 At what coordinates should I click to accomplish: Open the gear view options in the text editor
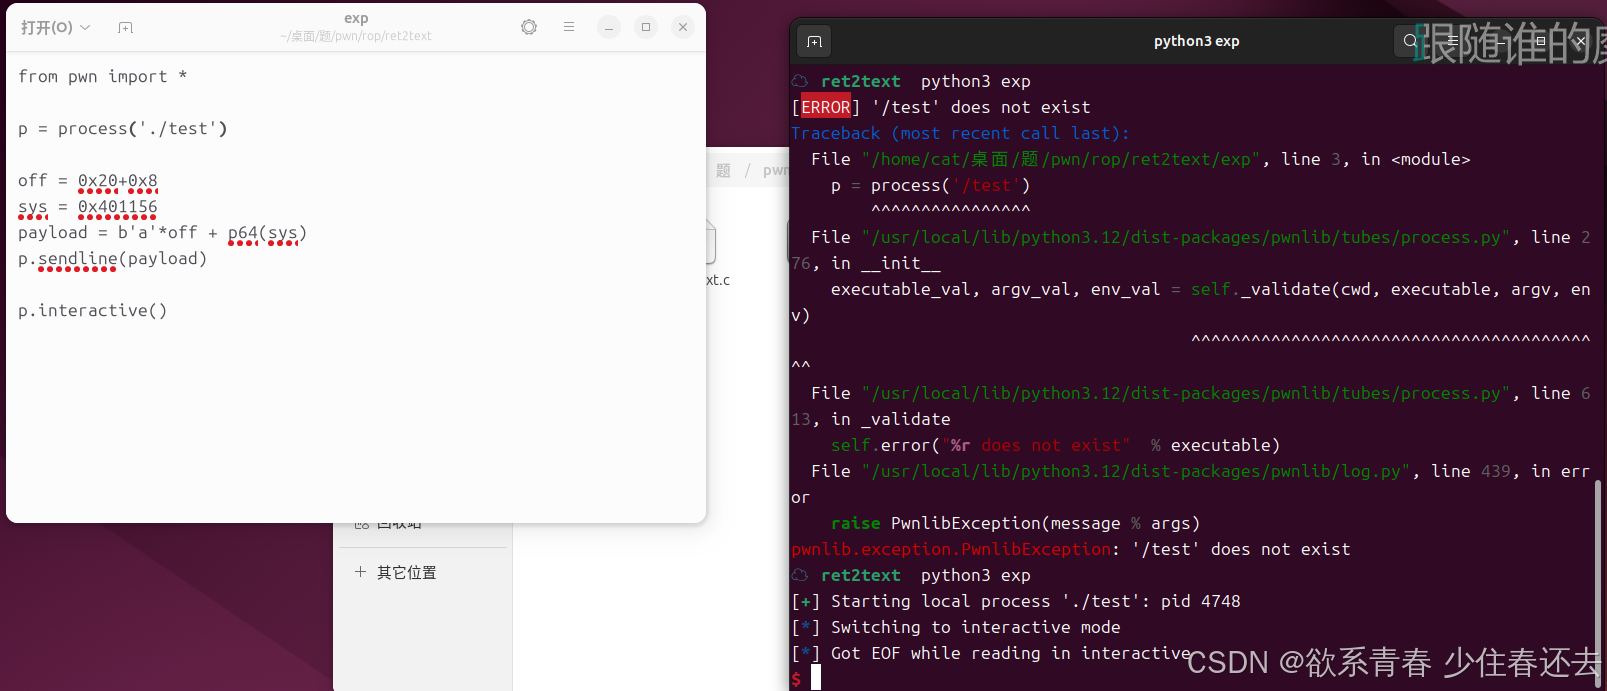pos(529,27)
